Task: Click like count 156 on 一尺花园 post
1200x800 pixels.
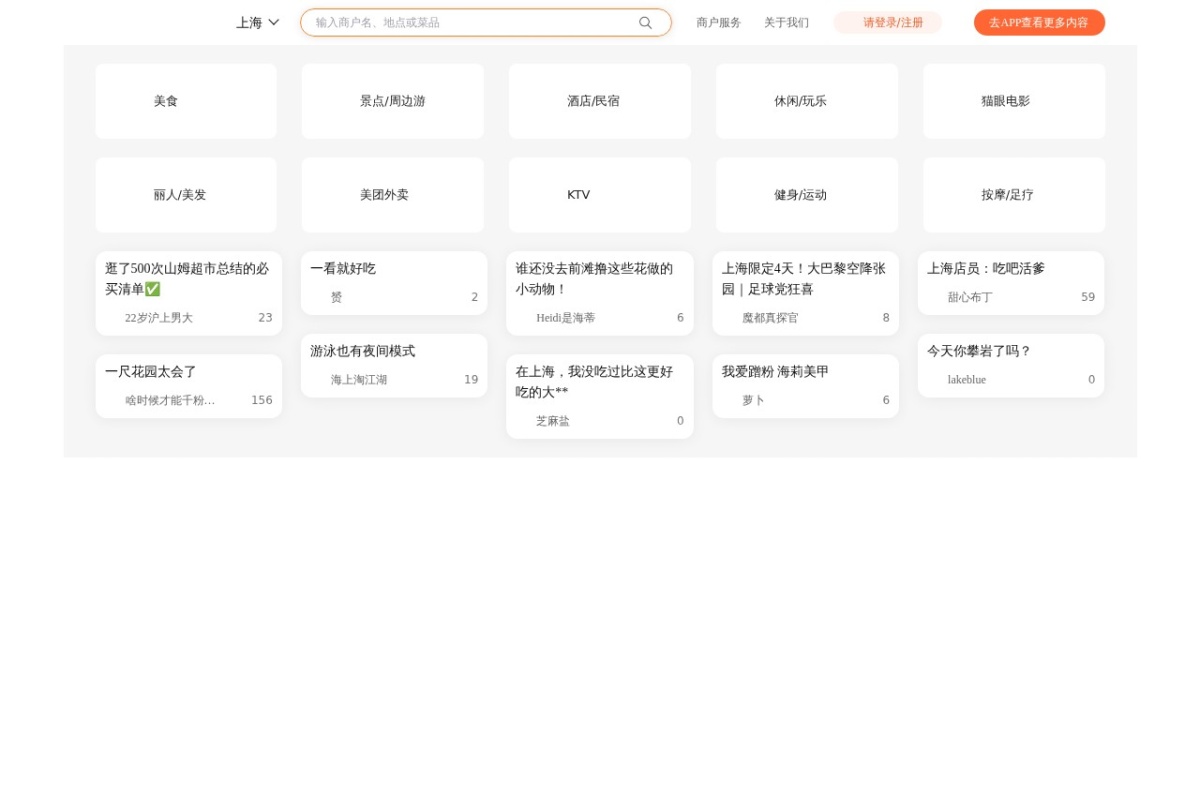Action: pyautogui.click(x=262, y=400)
